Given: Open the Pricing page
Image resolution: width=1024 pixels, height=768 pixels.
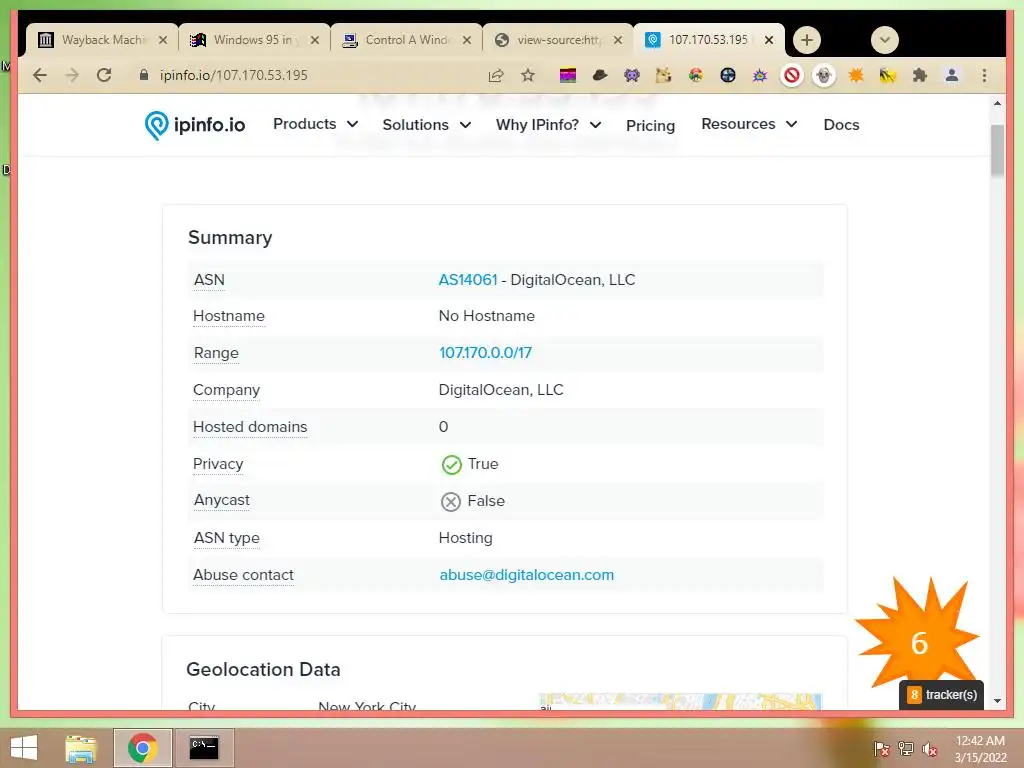Looking at the screenshot, I should pyautogui.click(x=650, y=125).
